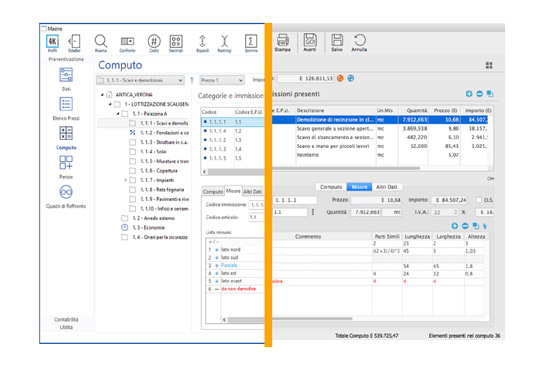
Task: Open the Prezzo 1 dropdown
Action: [x=222, y=80]
